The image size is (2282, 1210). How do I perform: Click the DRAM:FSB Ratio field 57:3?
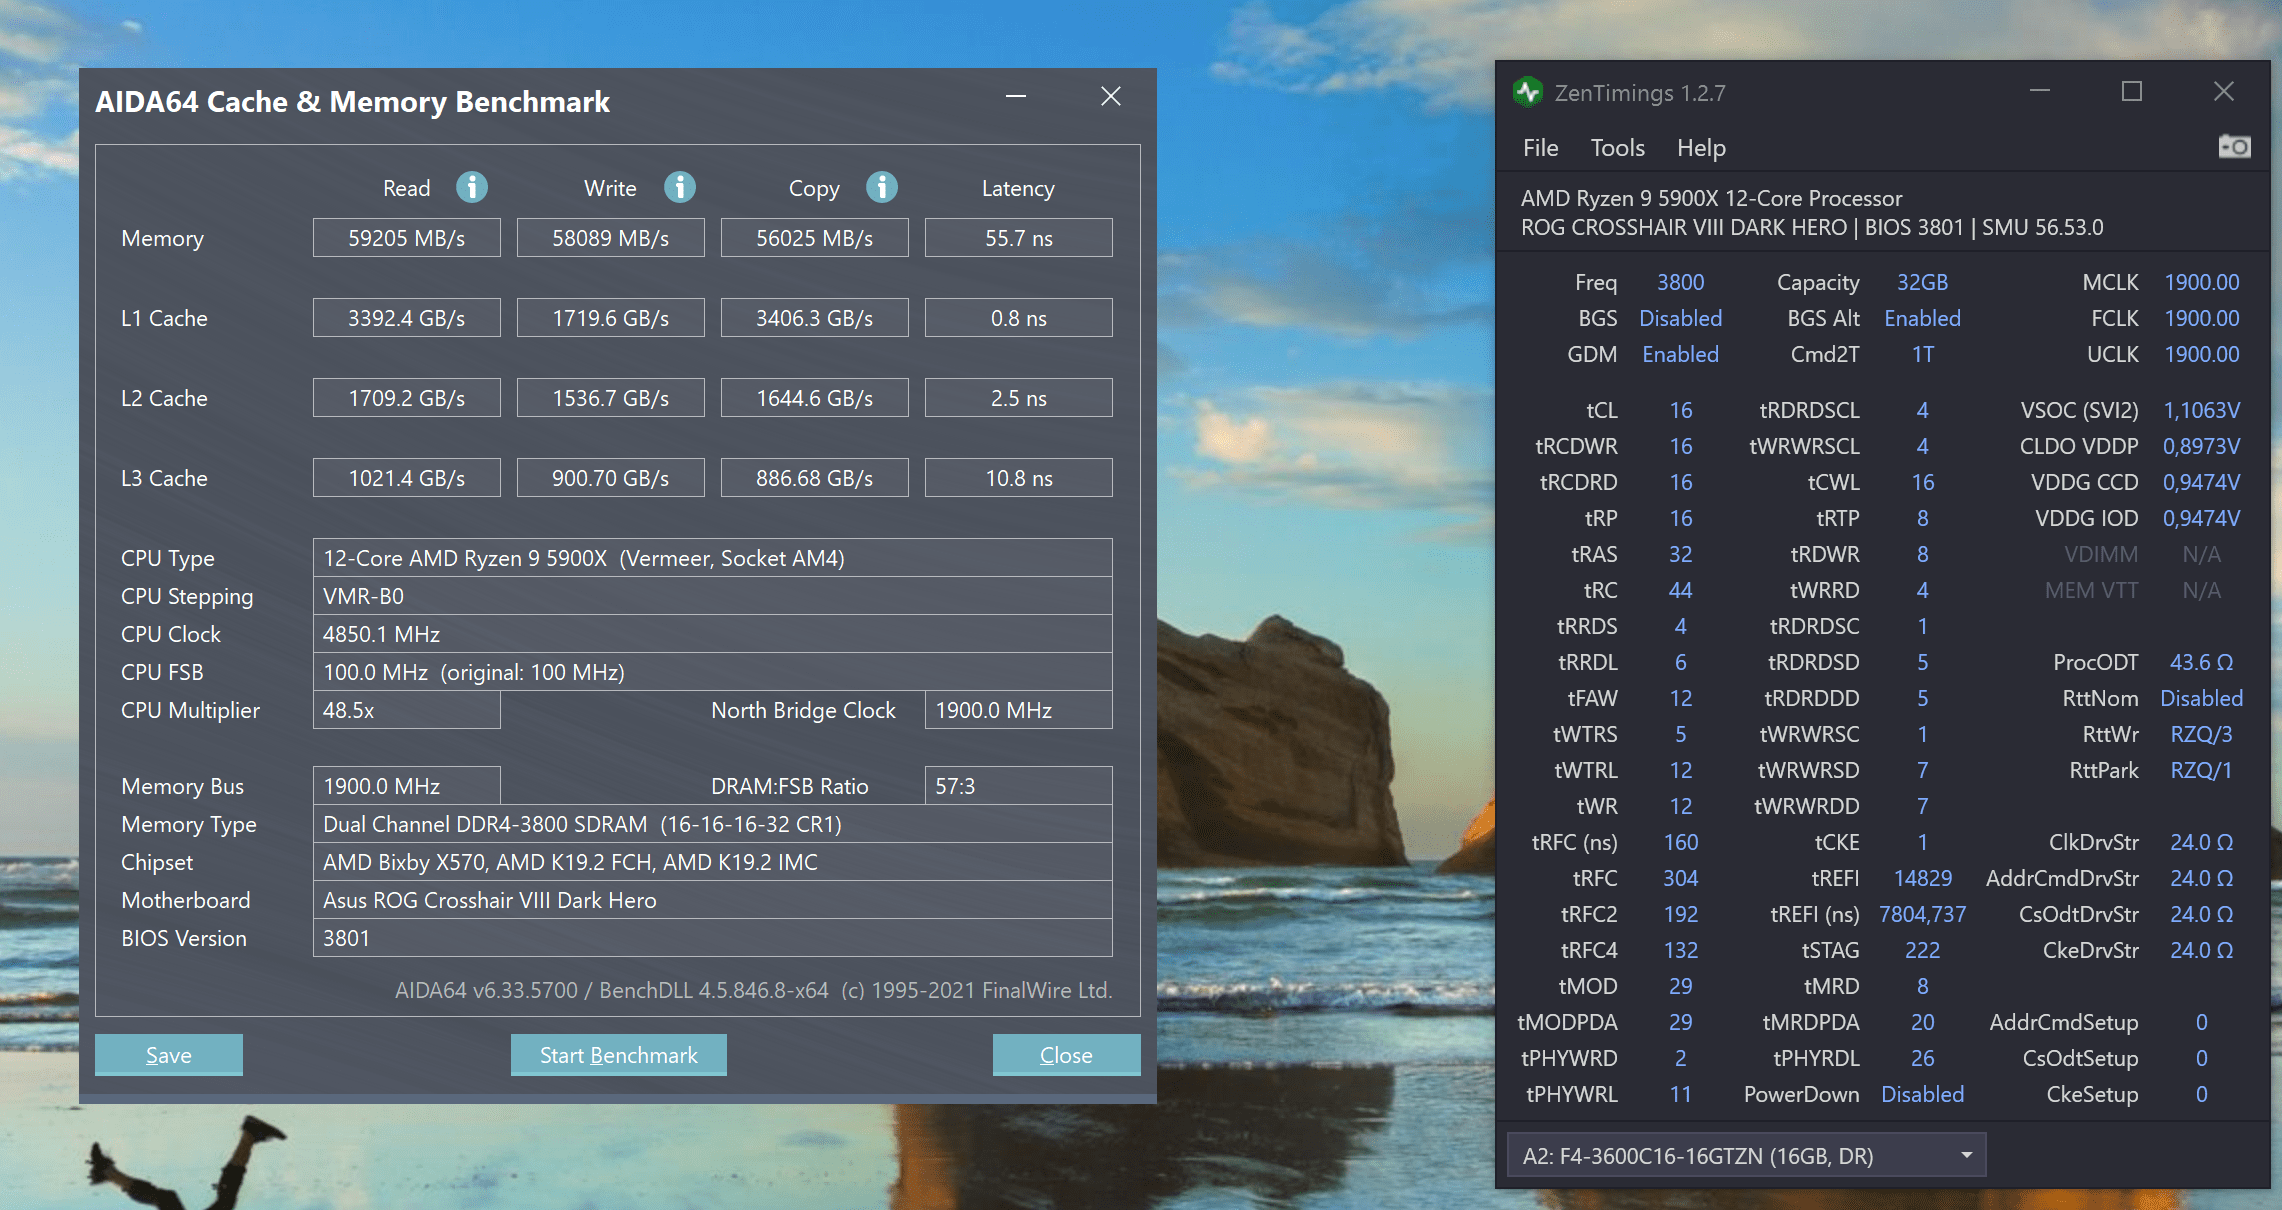point(1019,786)
